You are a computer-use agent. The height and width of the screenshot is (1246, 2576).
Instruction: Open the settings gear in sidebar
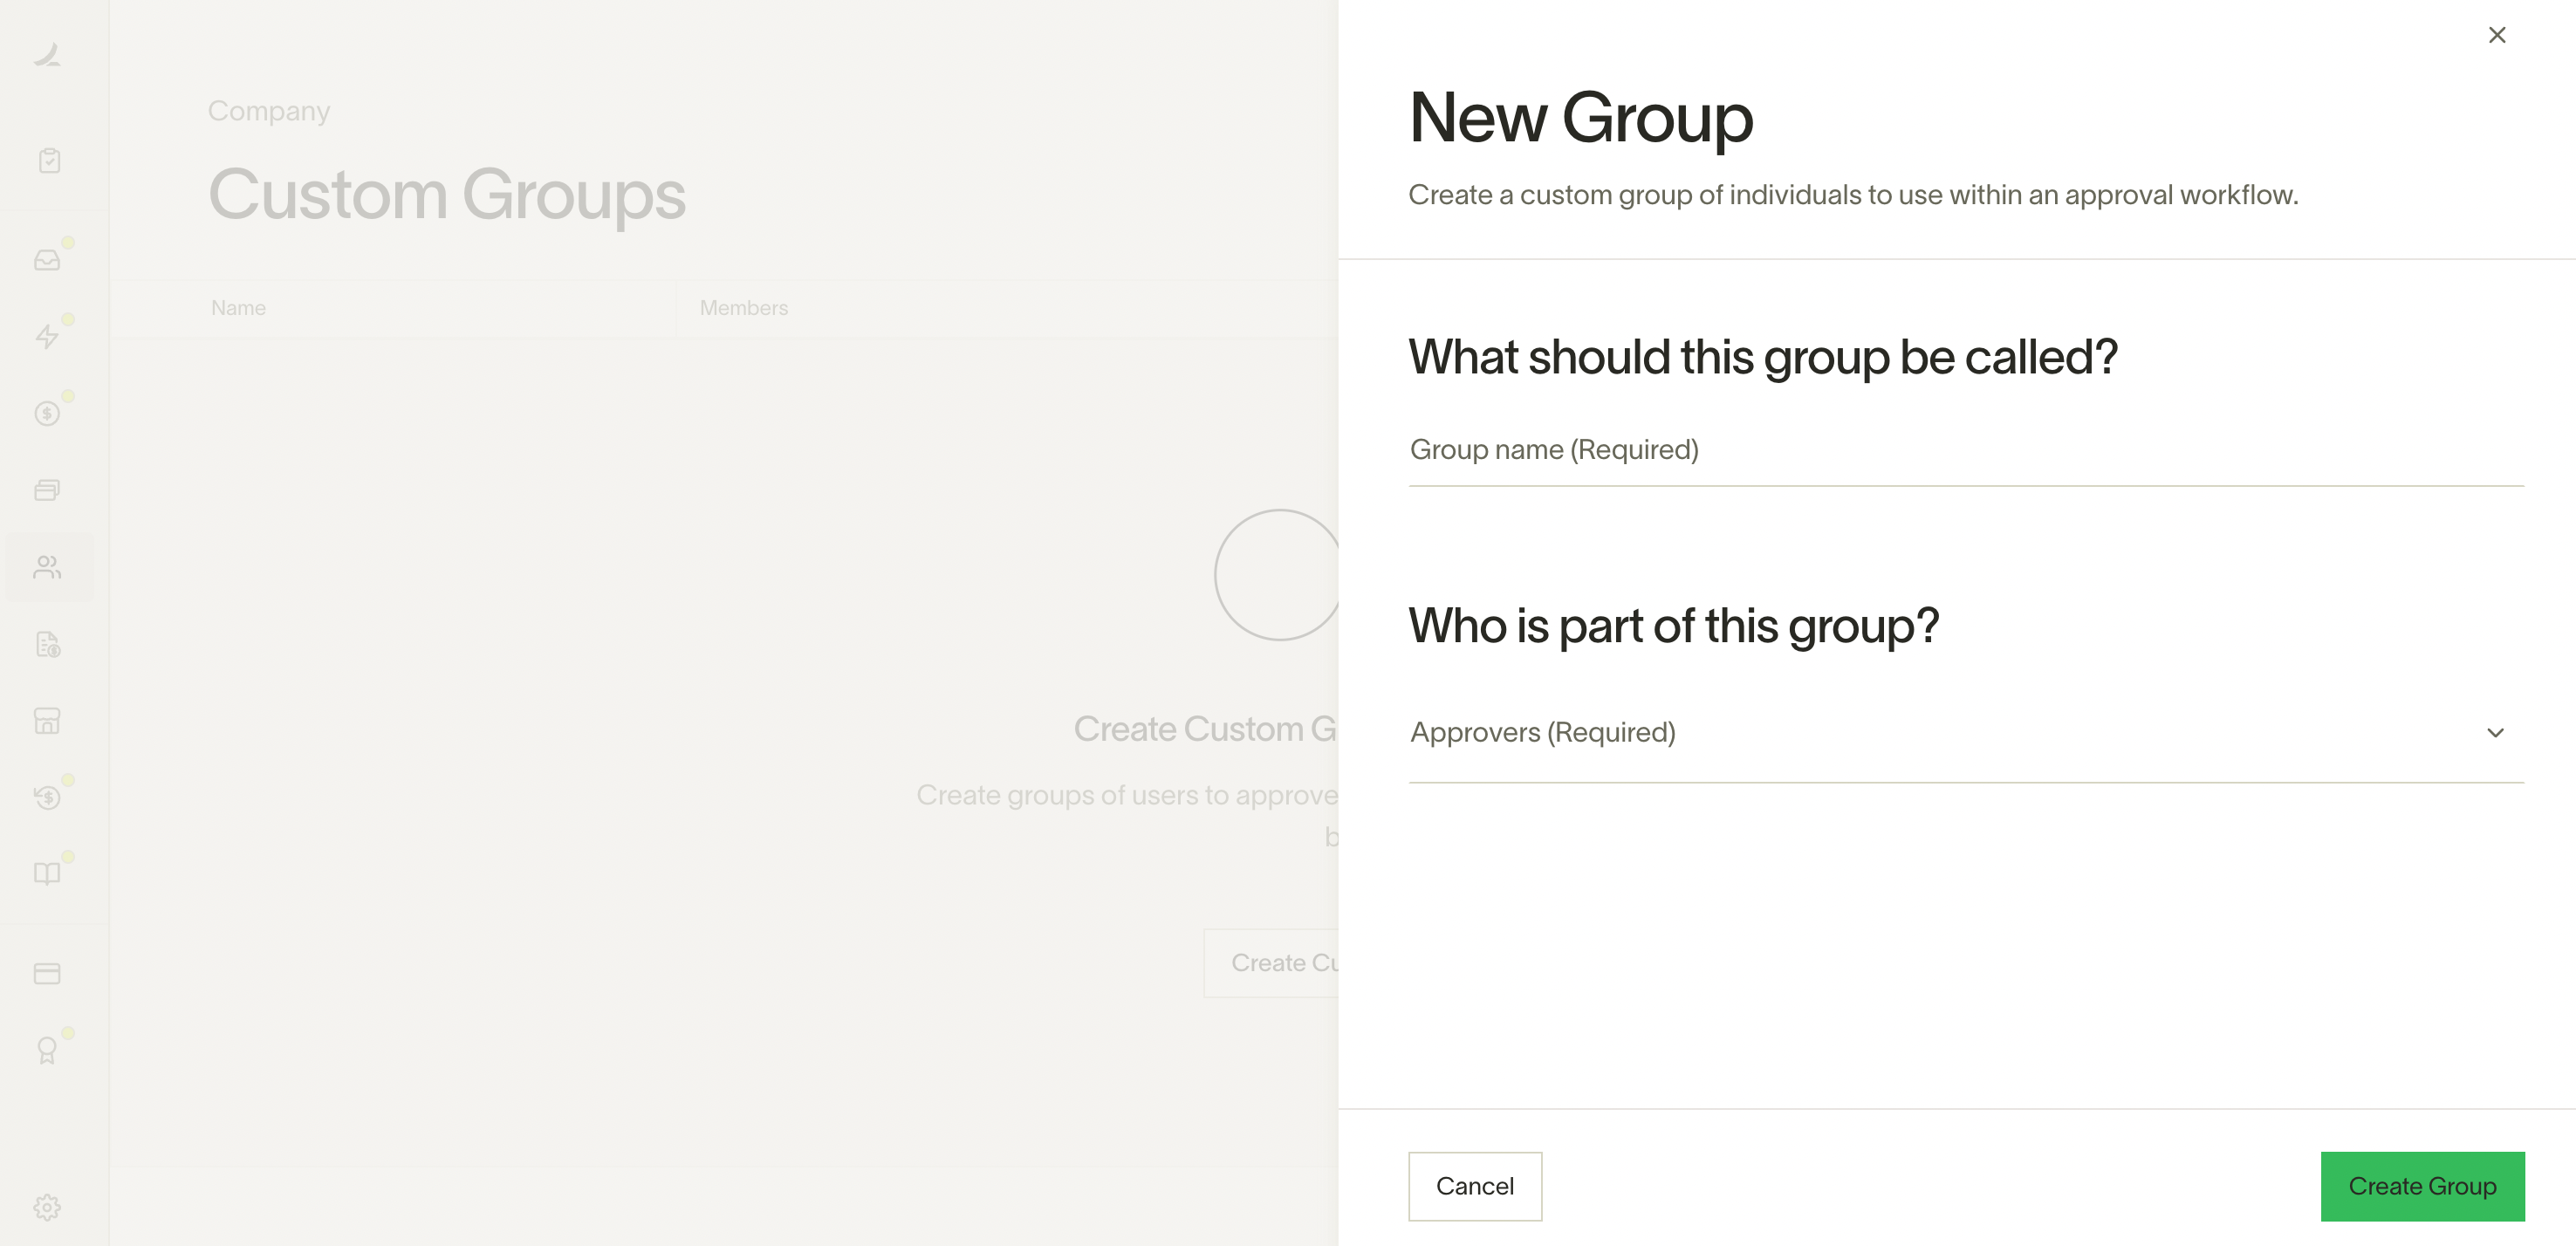47,1207
